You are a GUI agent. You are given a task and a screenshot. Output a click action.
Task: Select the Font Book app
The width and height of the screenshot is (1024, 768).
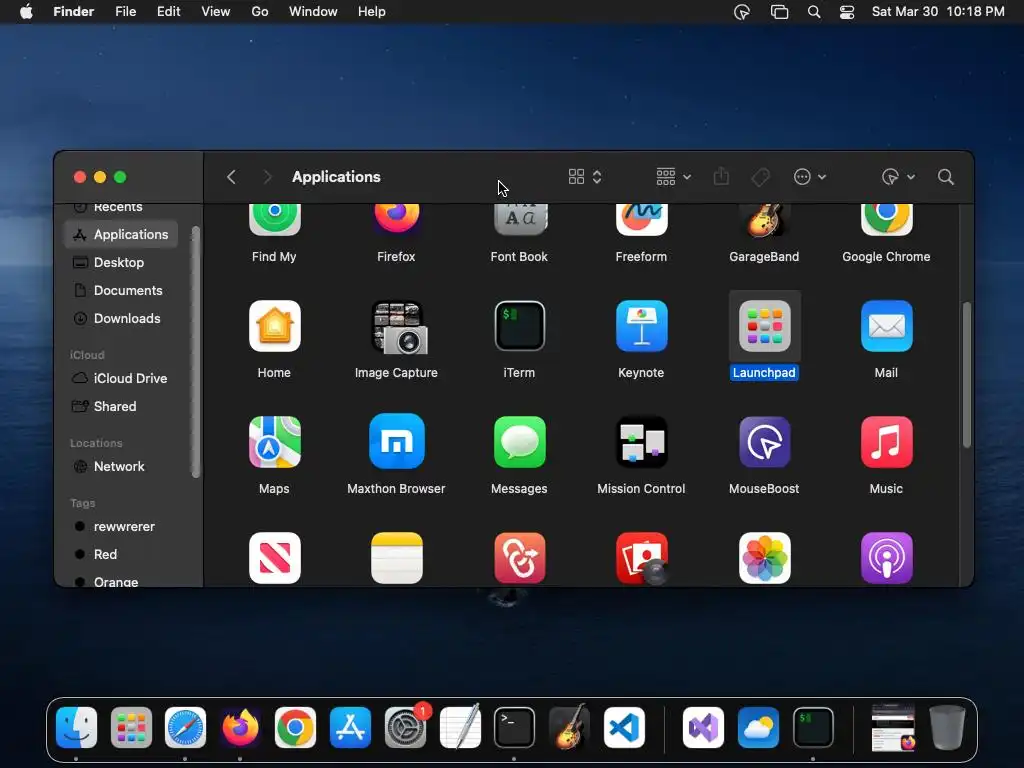click(519, 220)
